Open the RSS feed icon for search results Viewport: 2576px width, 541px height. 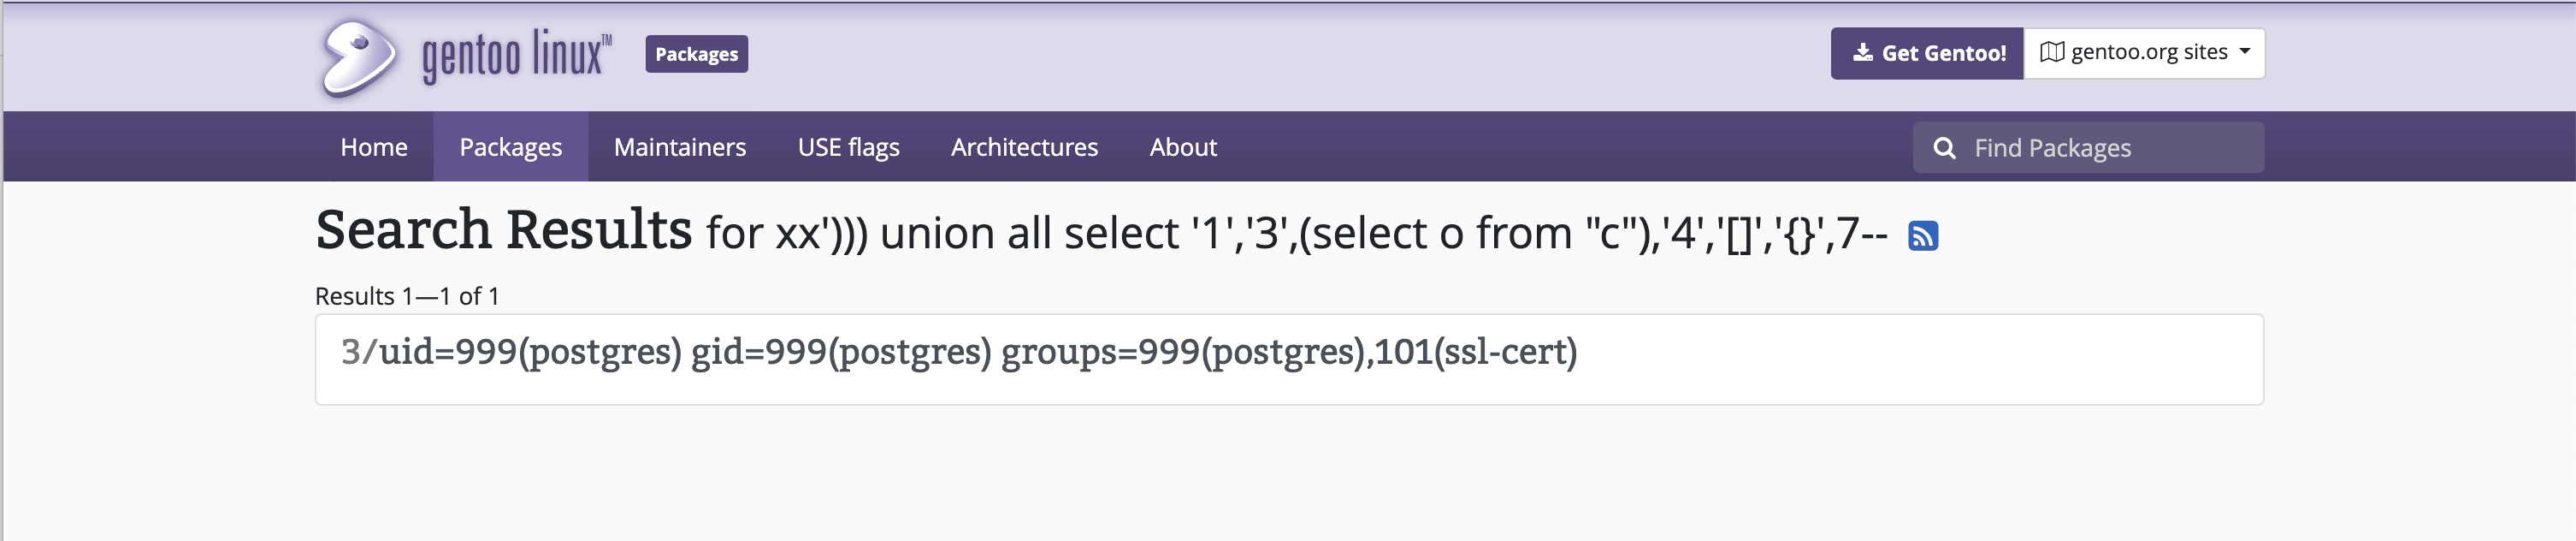[x=1922, y=236]
